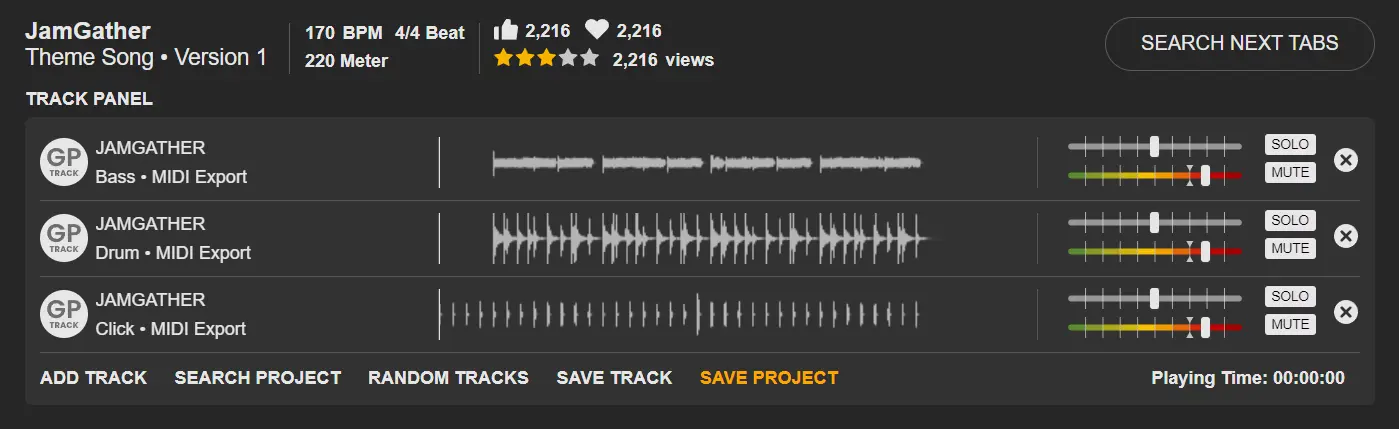Click SAVE PROJECT

(x=769, y=378)
